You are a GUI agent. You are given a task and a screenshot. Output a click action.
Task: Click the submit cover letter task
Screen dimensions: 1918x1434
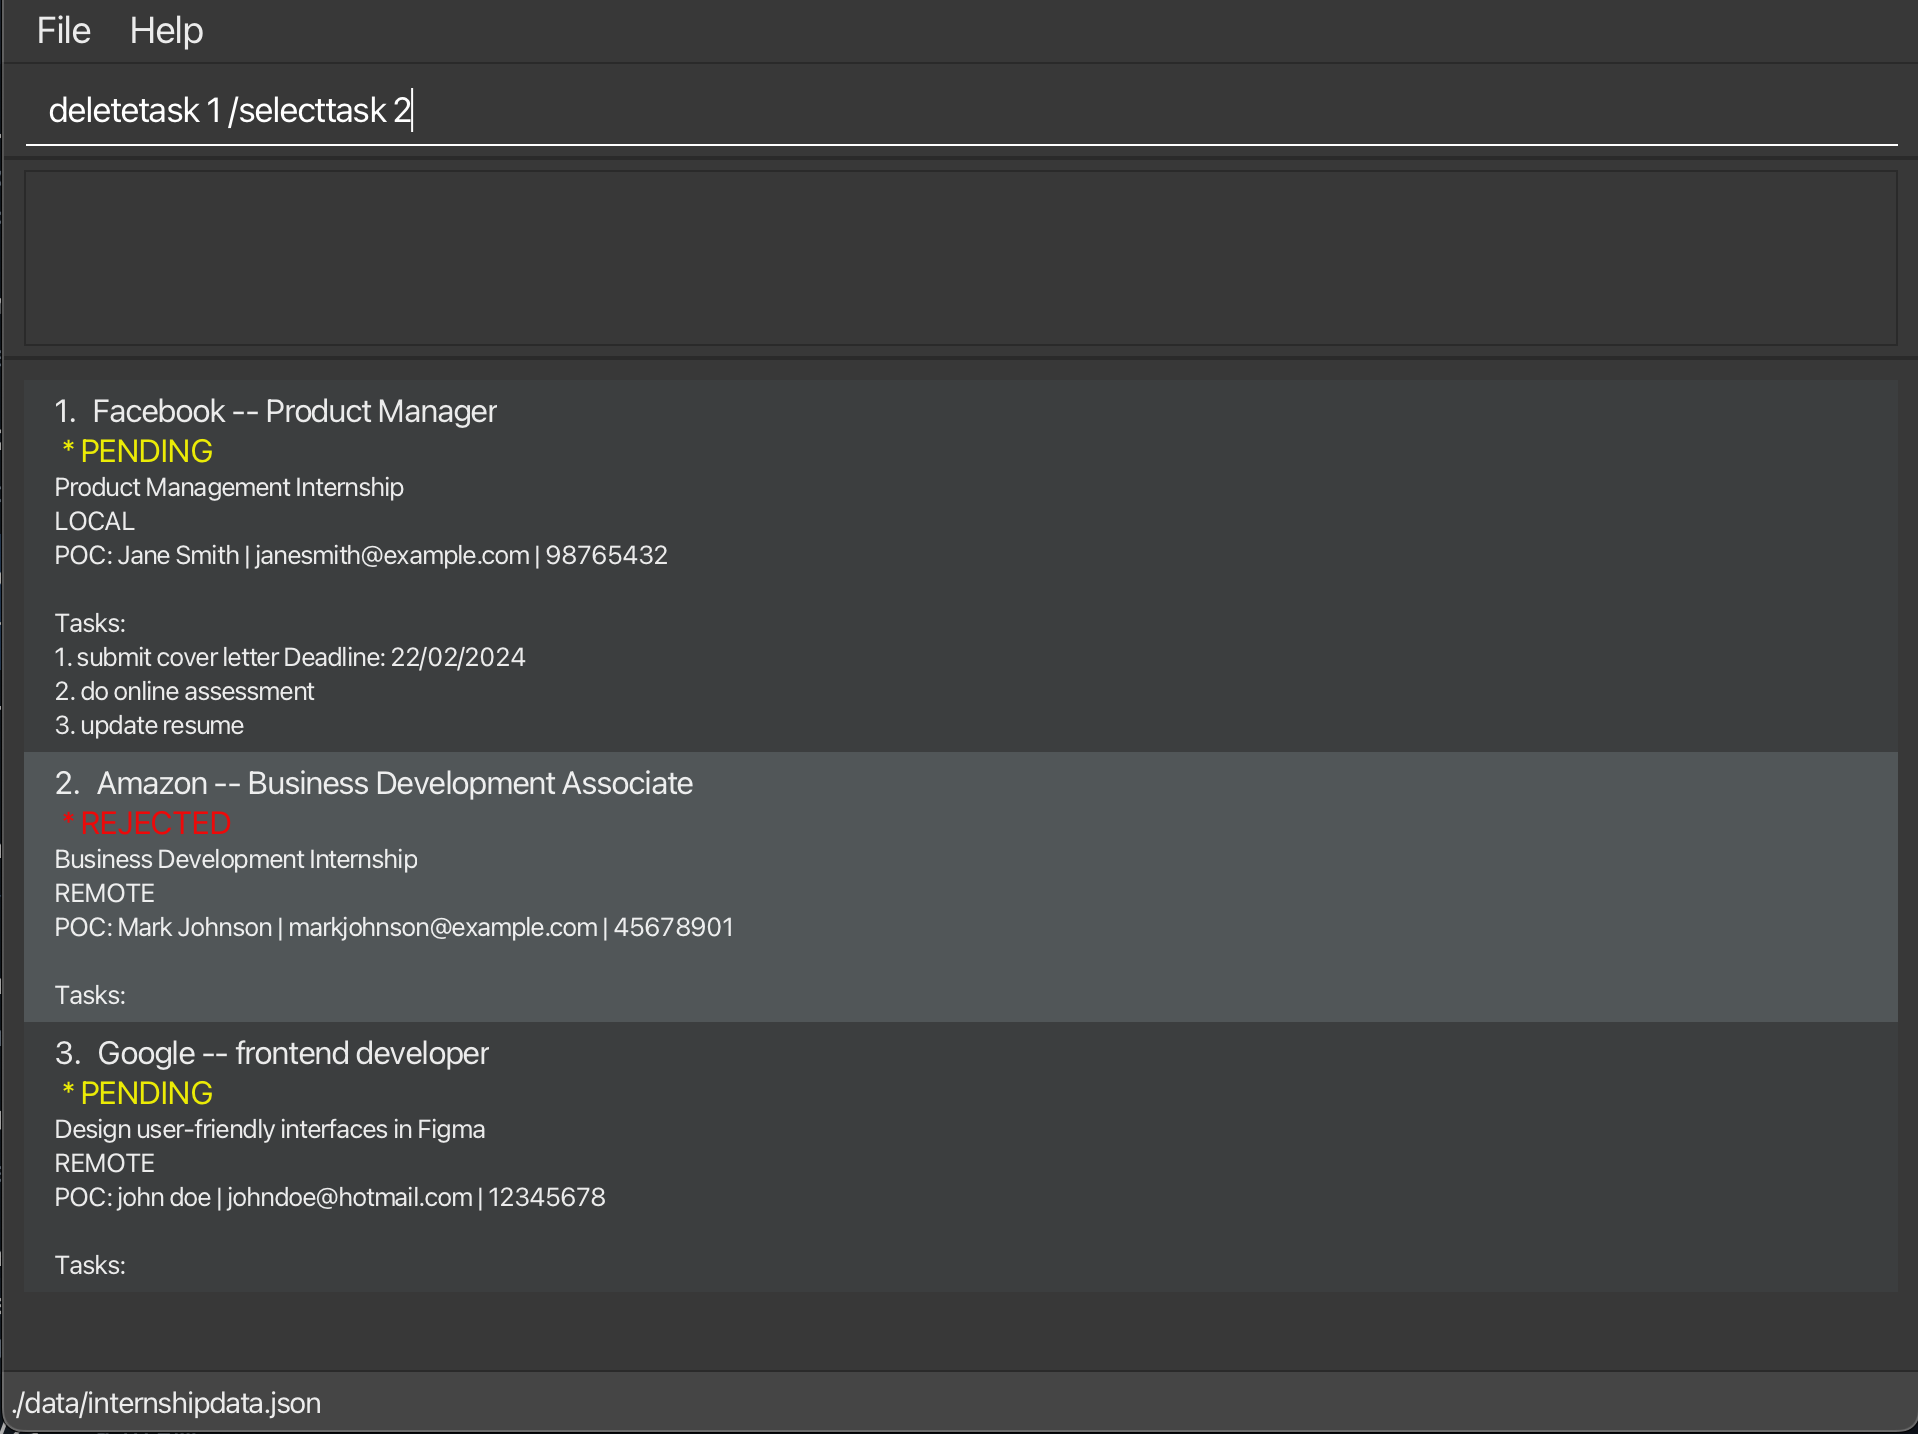point(290,657)
